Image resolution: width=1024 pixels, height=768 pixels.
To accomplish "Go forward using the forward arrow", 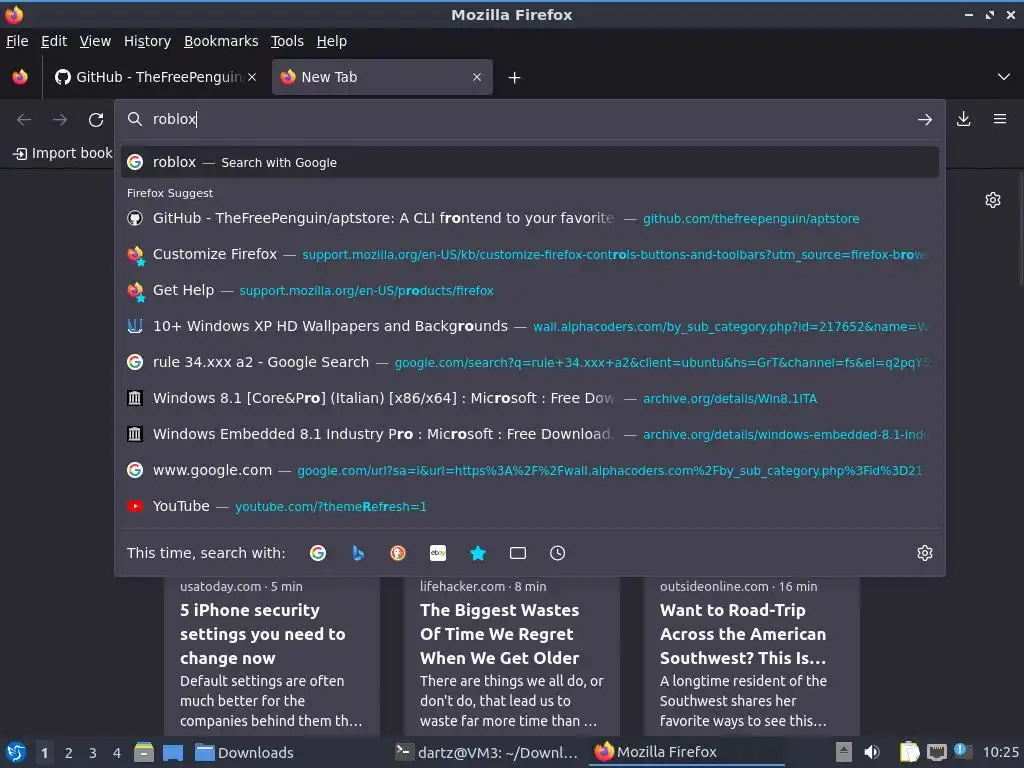I will pyautogui.click(x=60, y=120).
